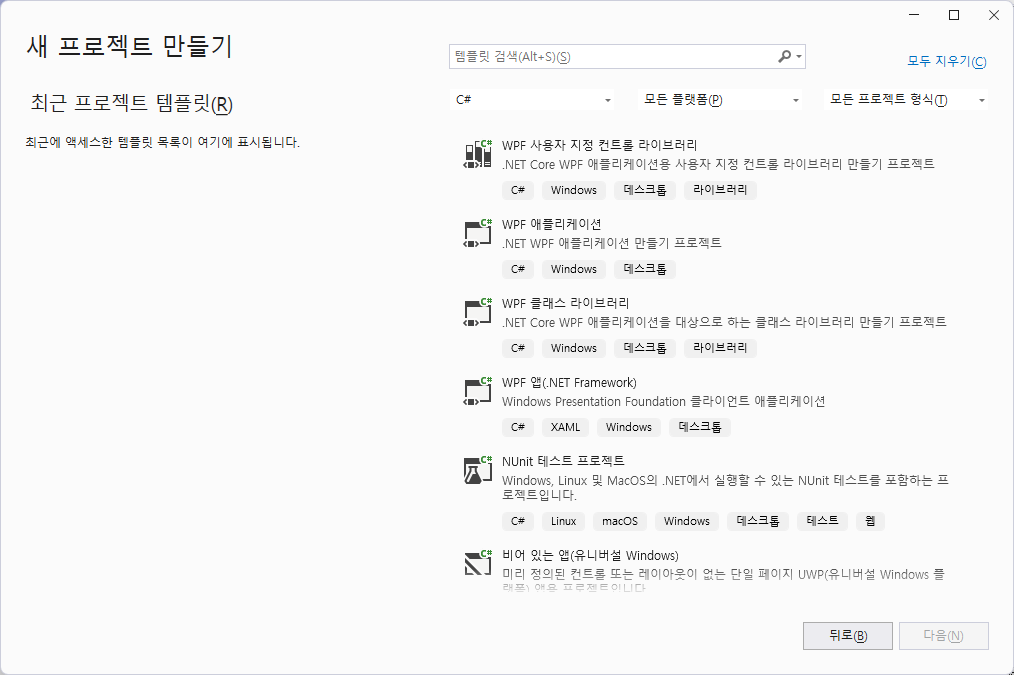This screenshot has width=1014, height=675.
Task: Select the 비어 있는 앱(유니버설 Windows) title
Action: (590, 555)
